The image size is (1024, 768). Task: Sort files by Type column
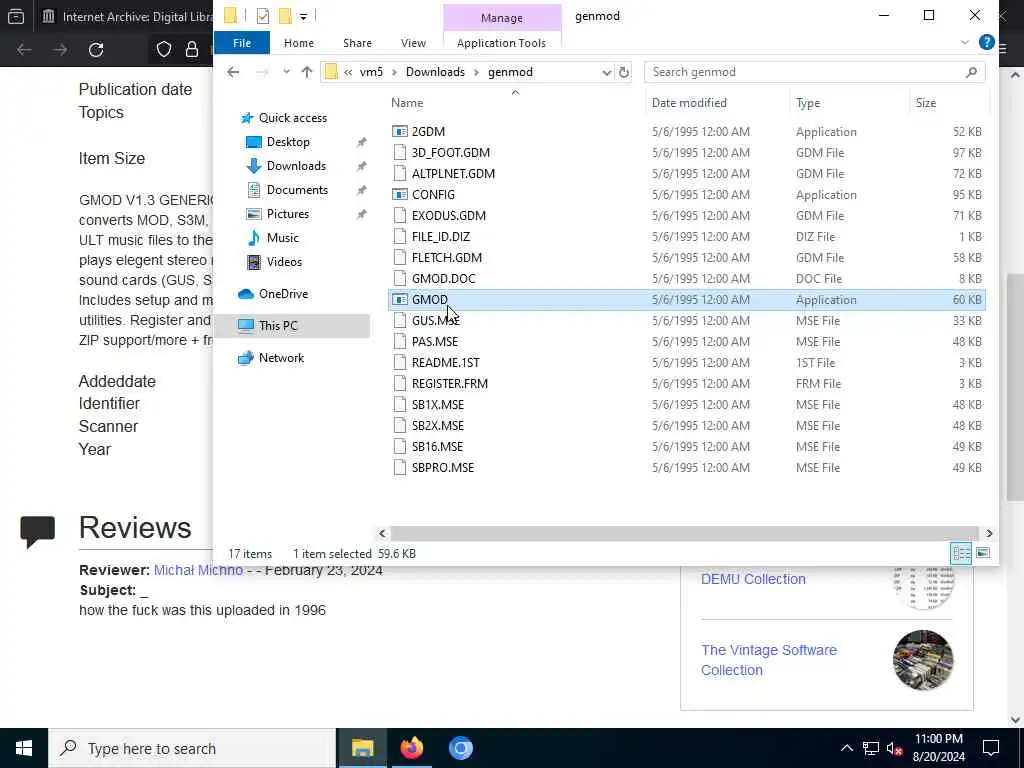click(808, 103)
